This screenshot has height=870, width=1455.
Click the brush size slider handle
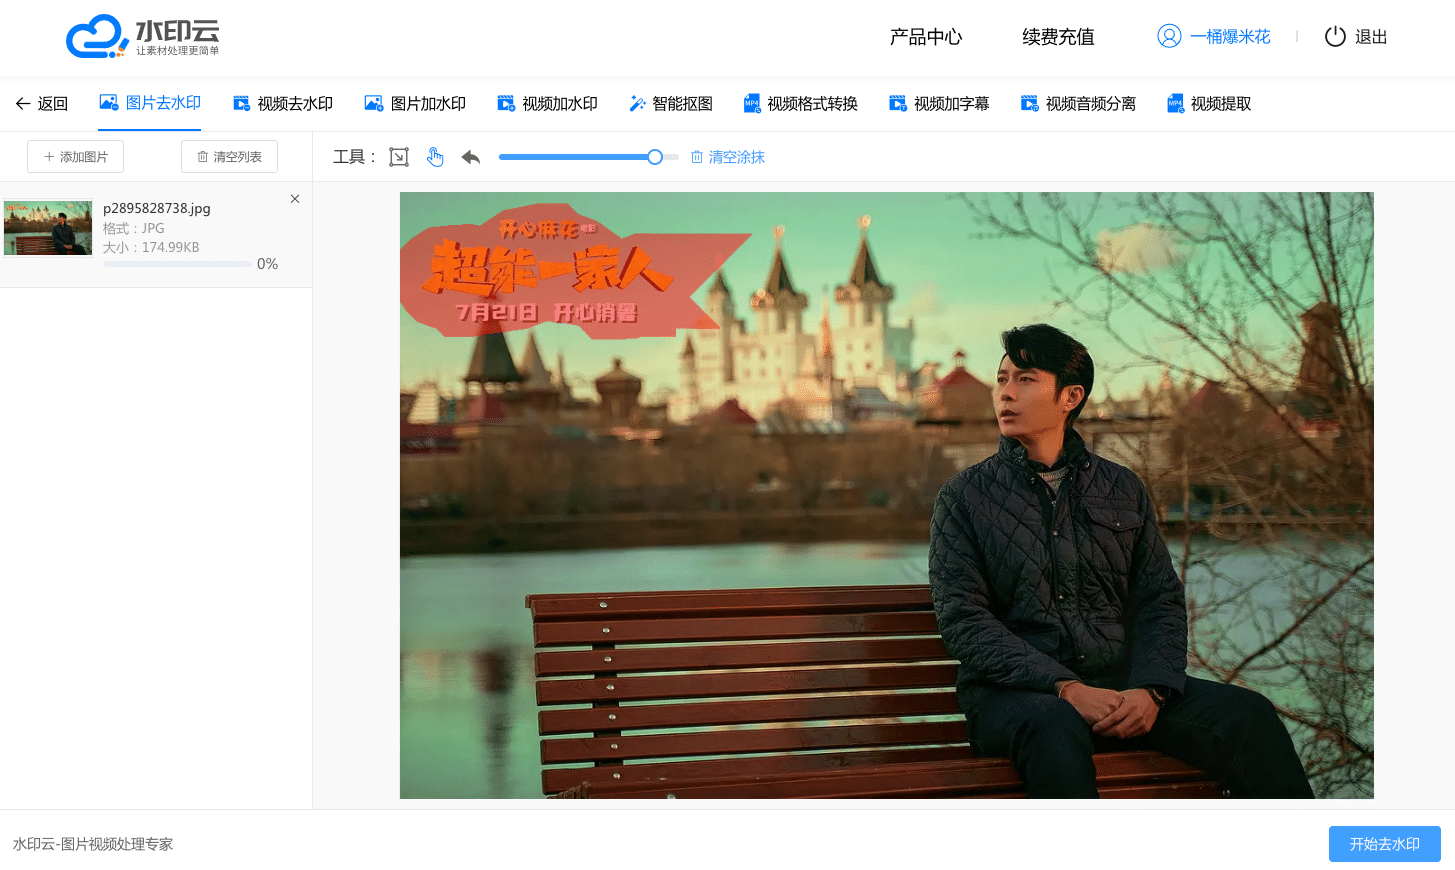tap(655, 157)
